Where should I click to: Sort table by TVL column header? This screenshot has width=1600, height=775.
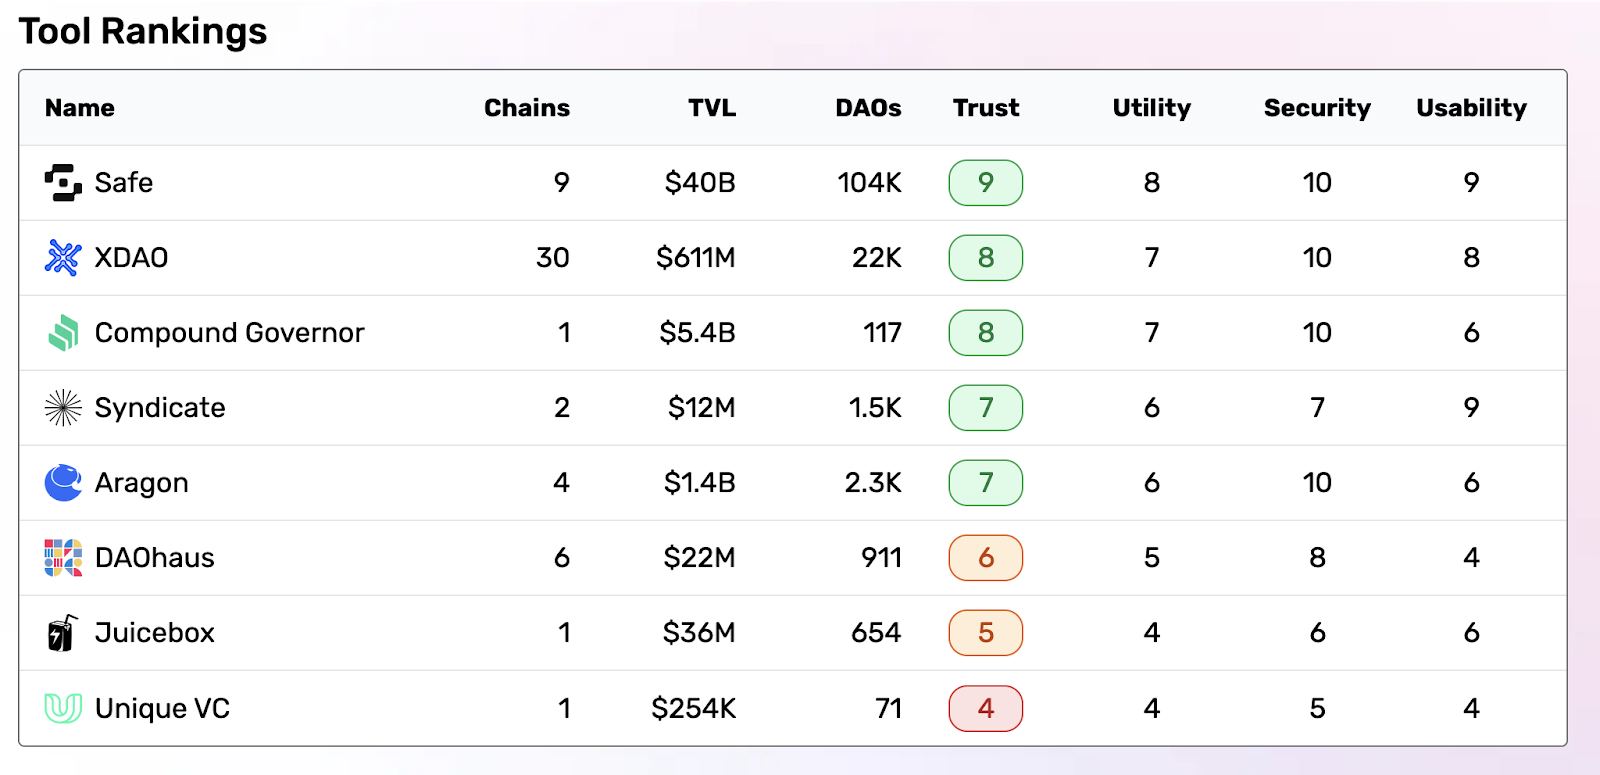tap(711, 108)
